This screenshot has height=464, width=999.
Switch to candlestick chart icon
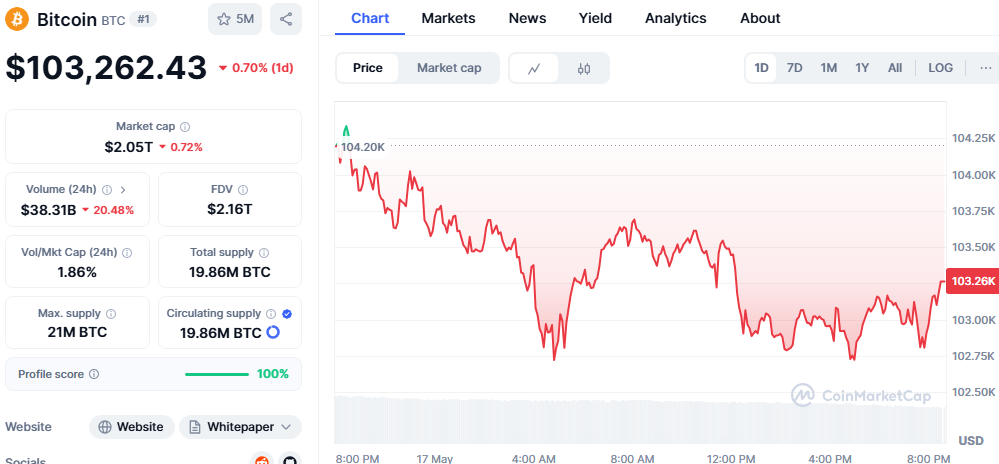(584, 68)
